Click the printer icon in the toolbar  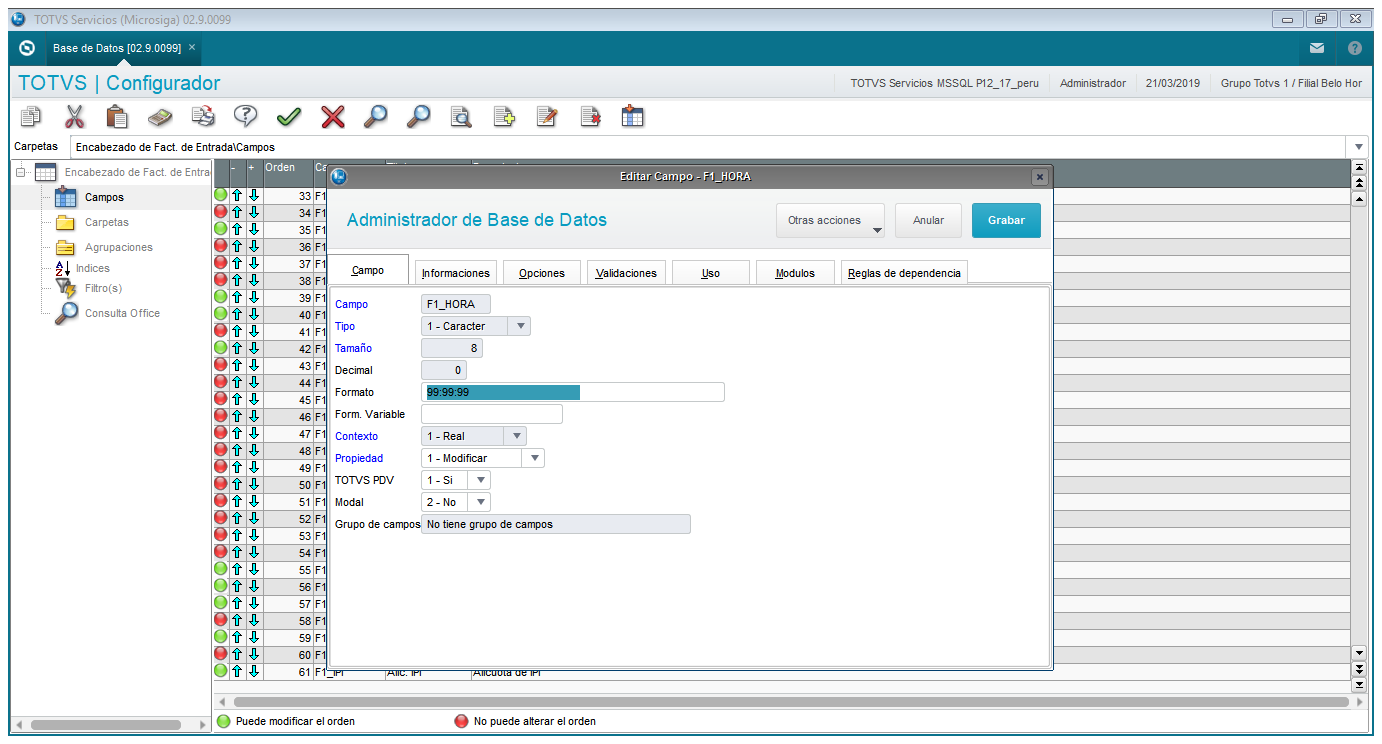203,116
